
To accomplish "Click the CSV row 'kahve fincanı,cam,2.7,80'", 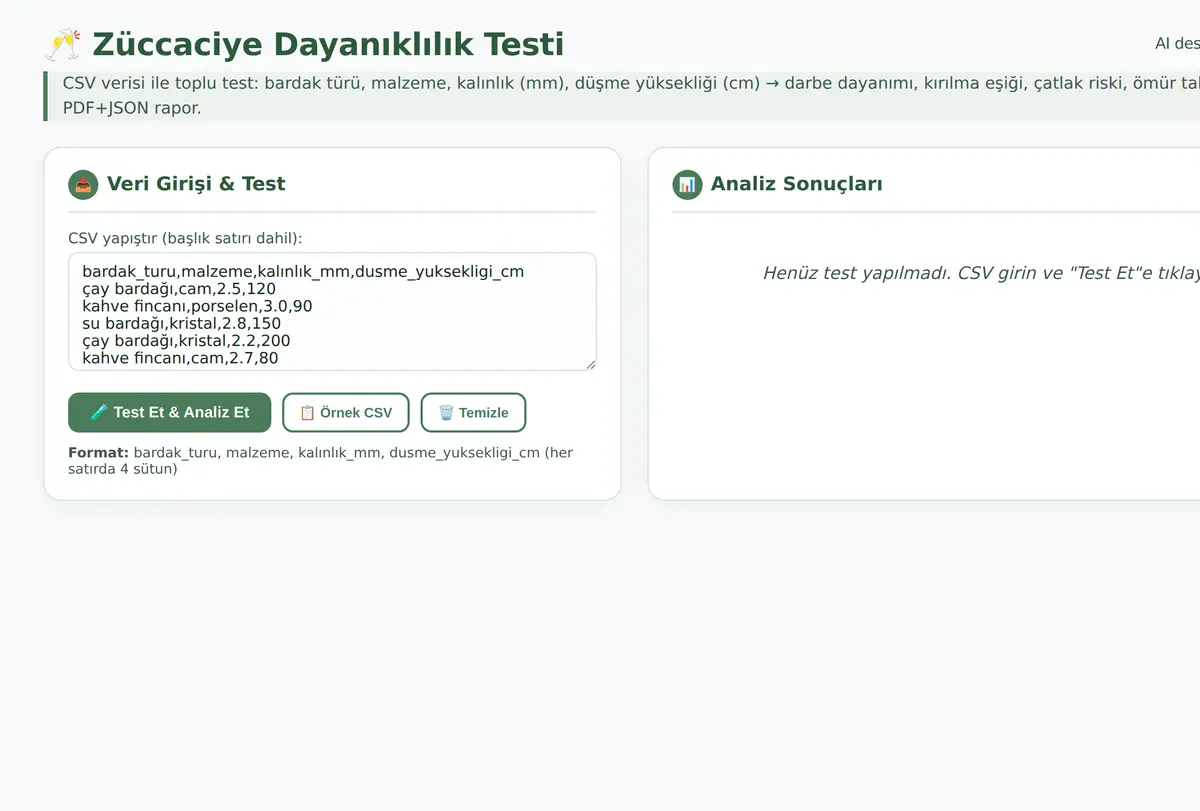I will pyautogui.click(x=180, y=358).
